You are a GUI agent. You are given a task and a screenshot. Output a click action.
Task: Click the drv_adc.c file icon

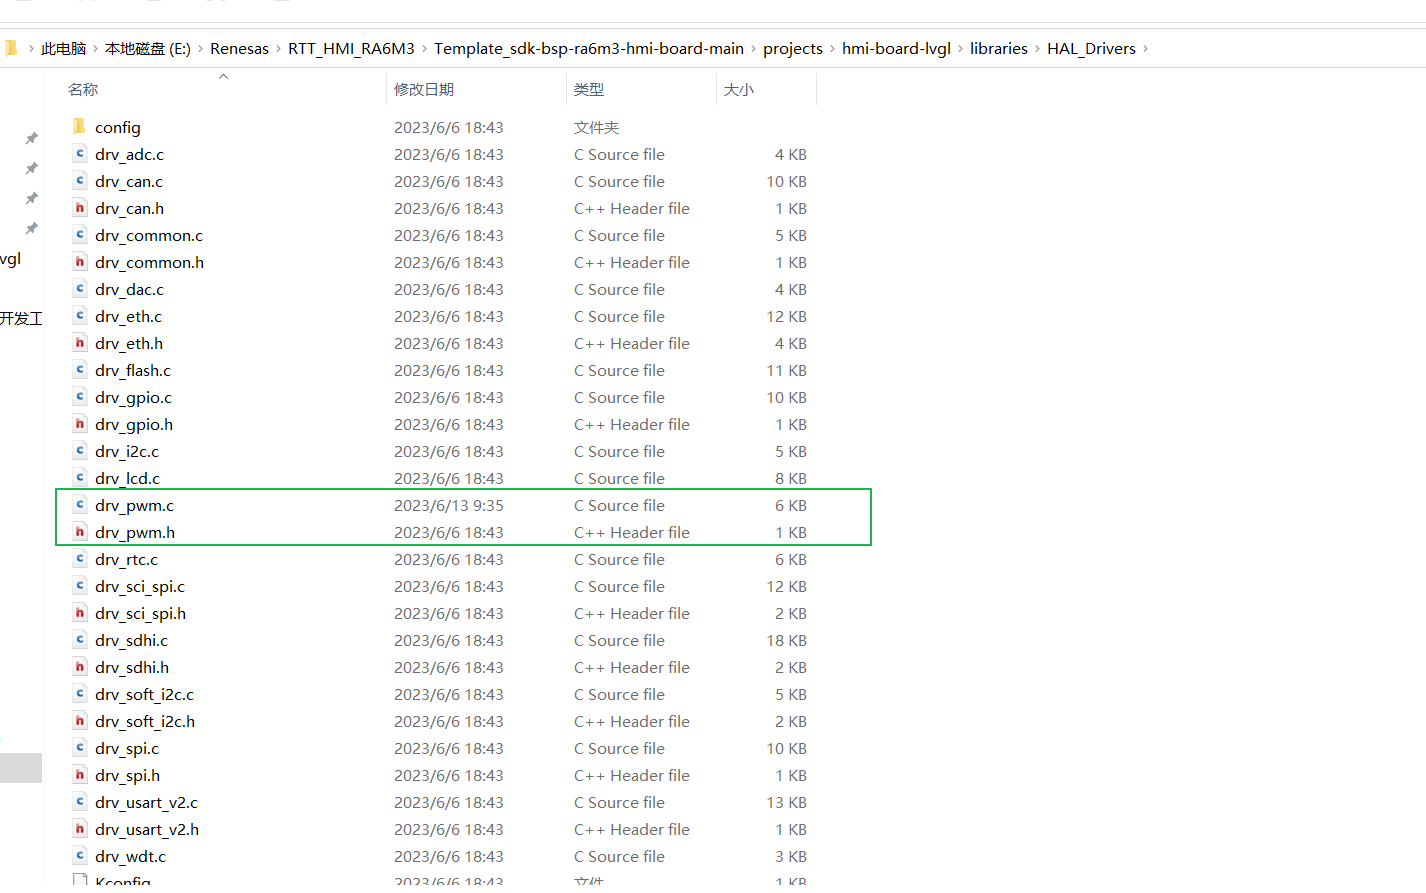point(80,153)
